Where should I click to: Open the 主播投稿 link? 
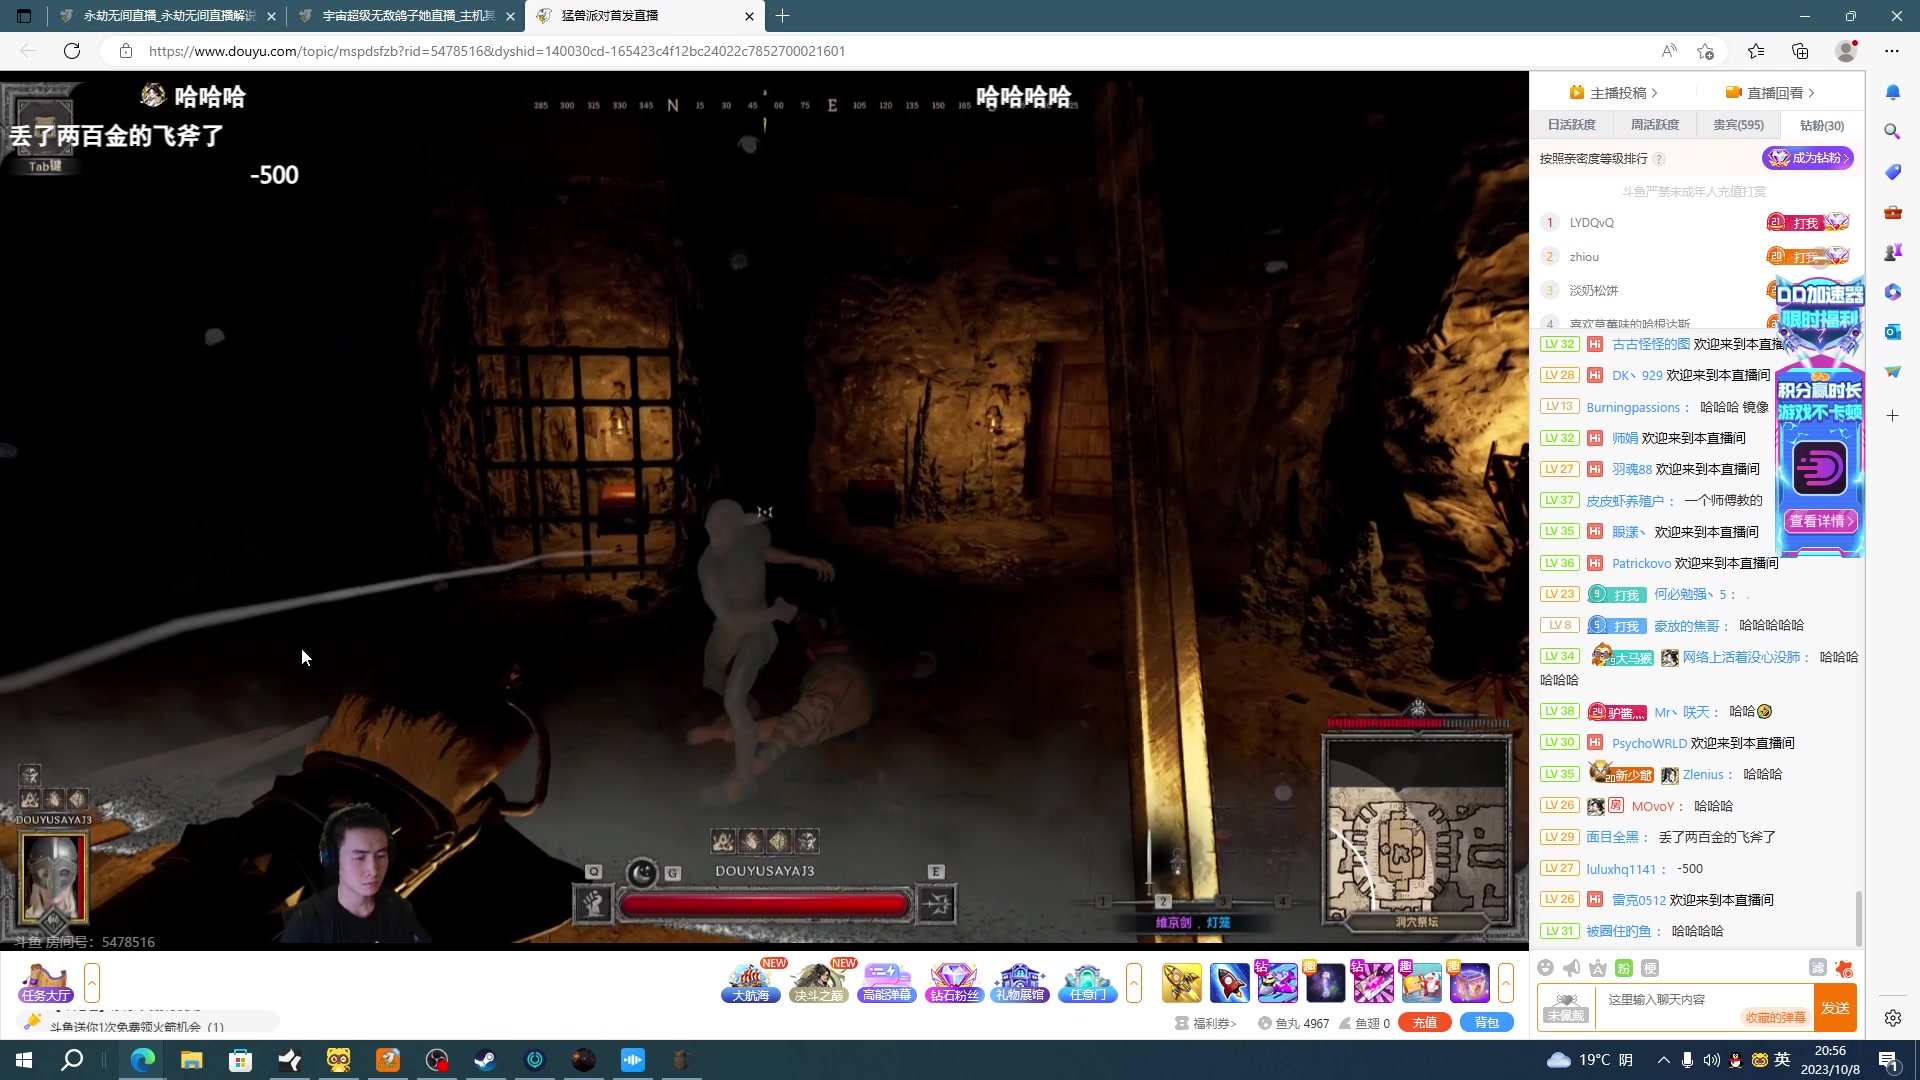click(x=1613, y=93)
